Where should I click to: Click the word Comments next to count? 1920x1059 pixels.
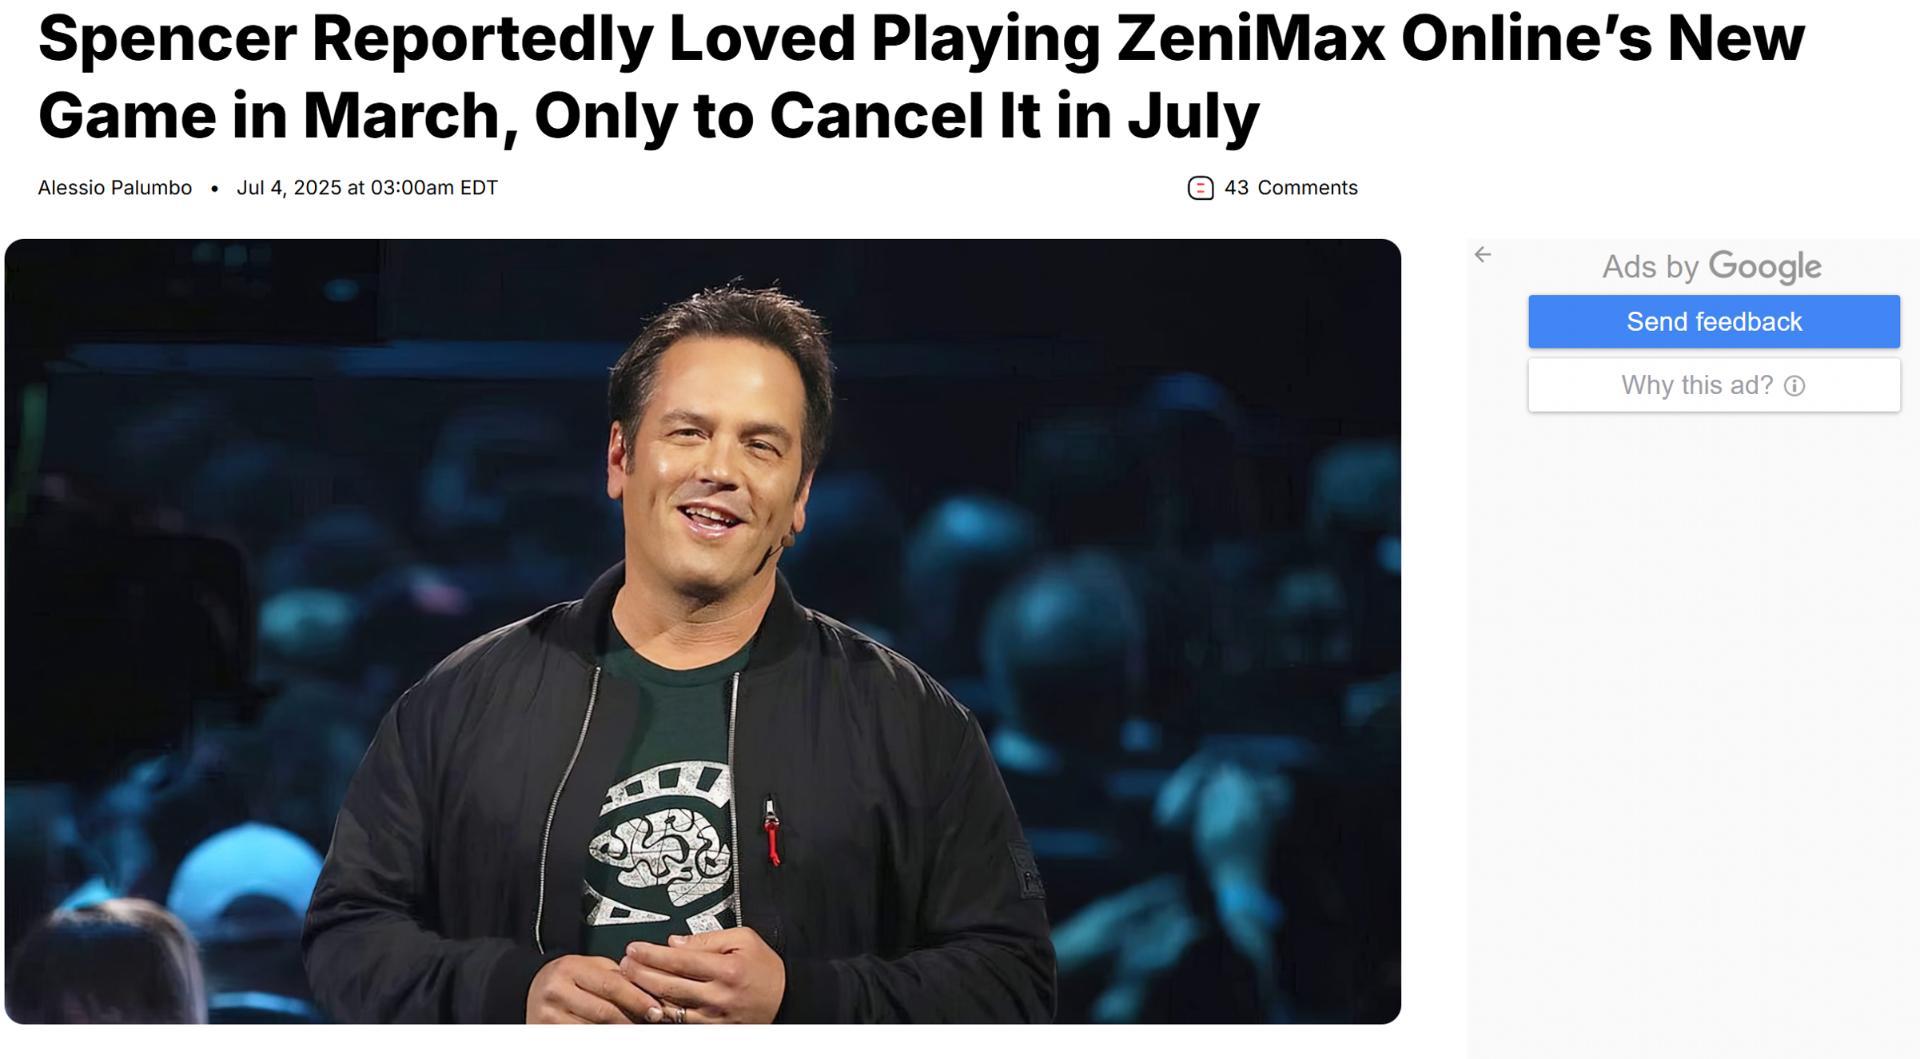tap(1307, 188)
